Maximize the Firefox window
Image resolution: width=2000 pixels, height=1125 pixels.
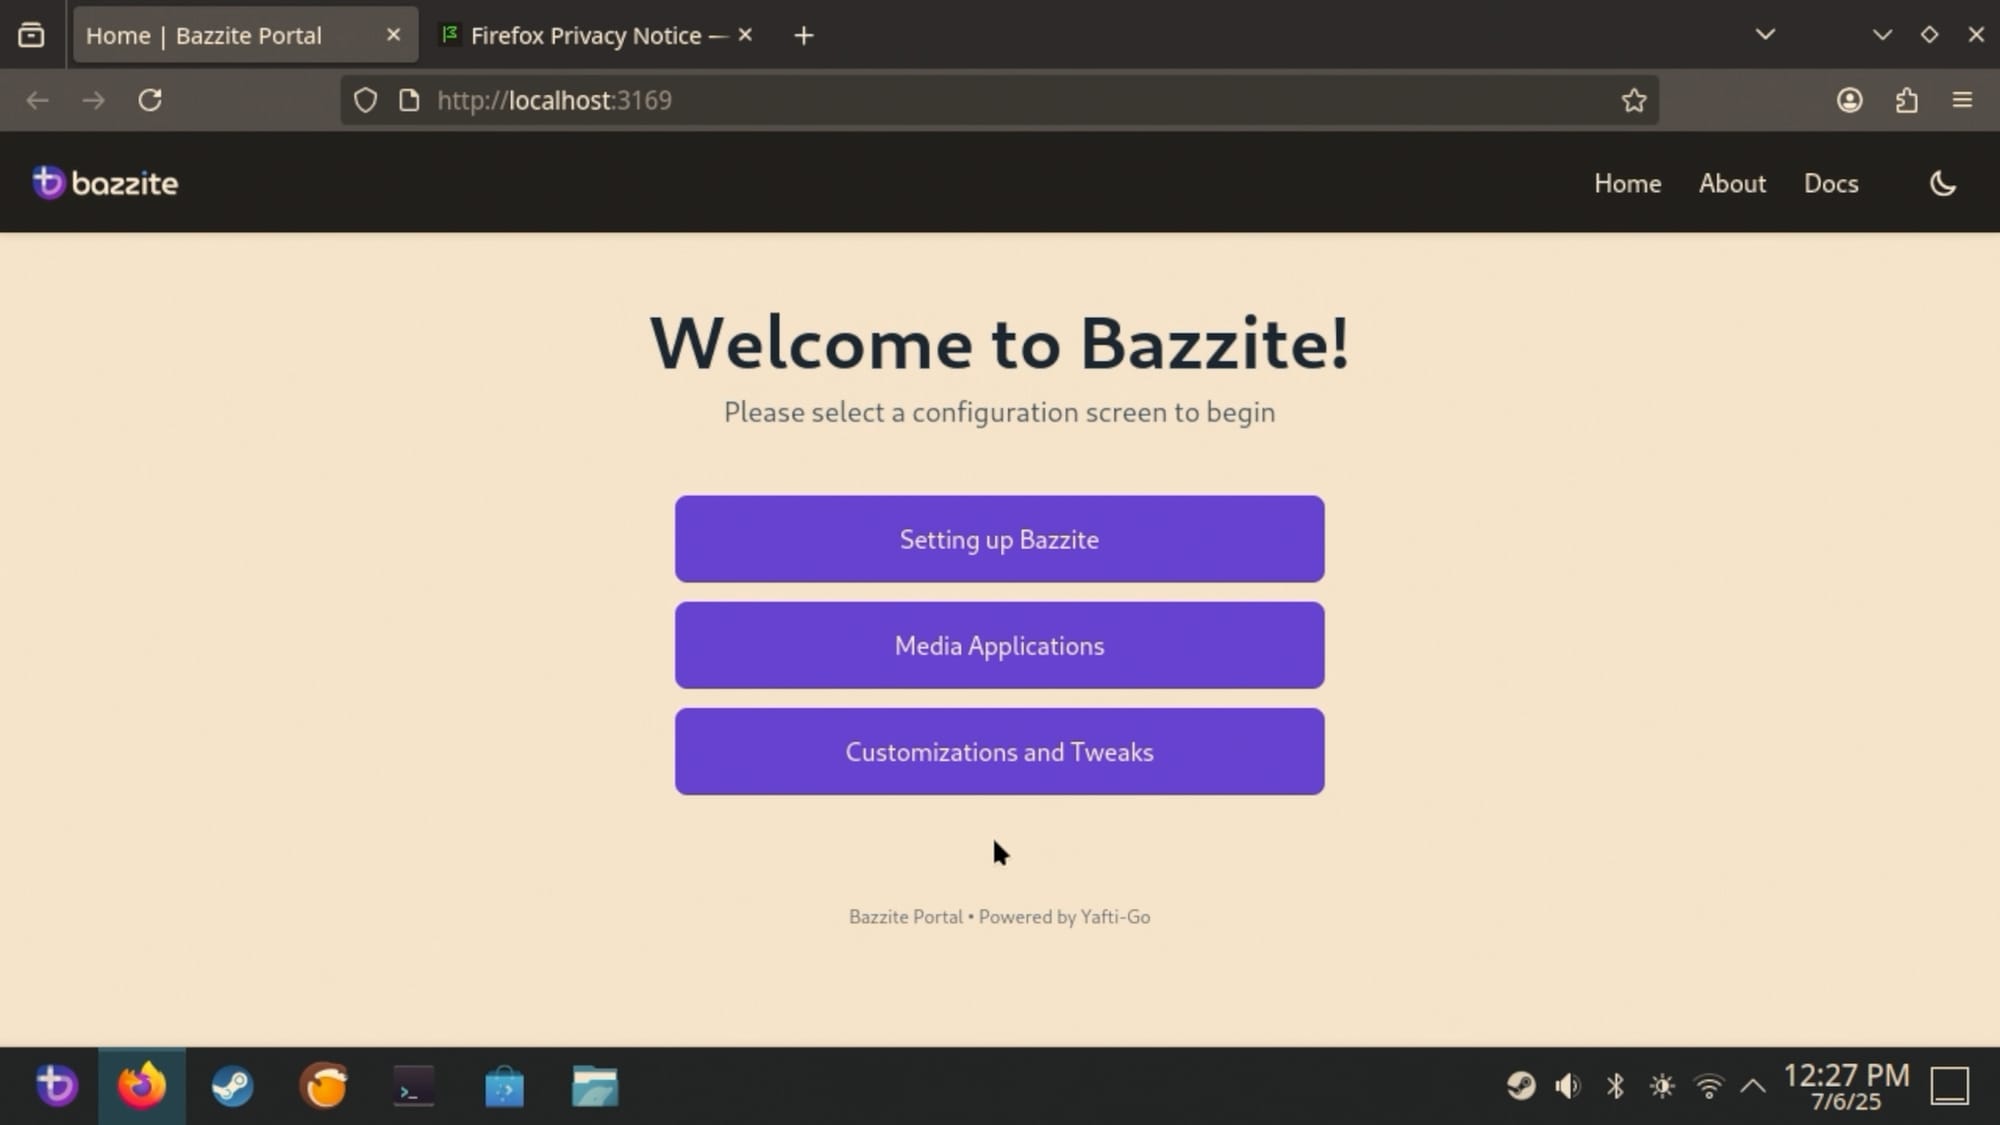[1929, 35]
